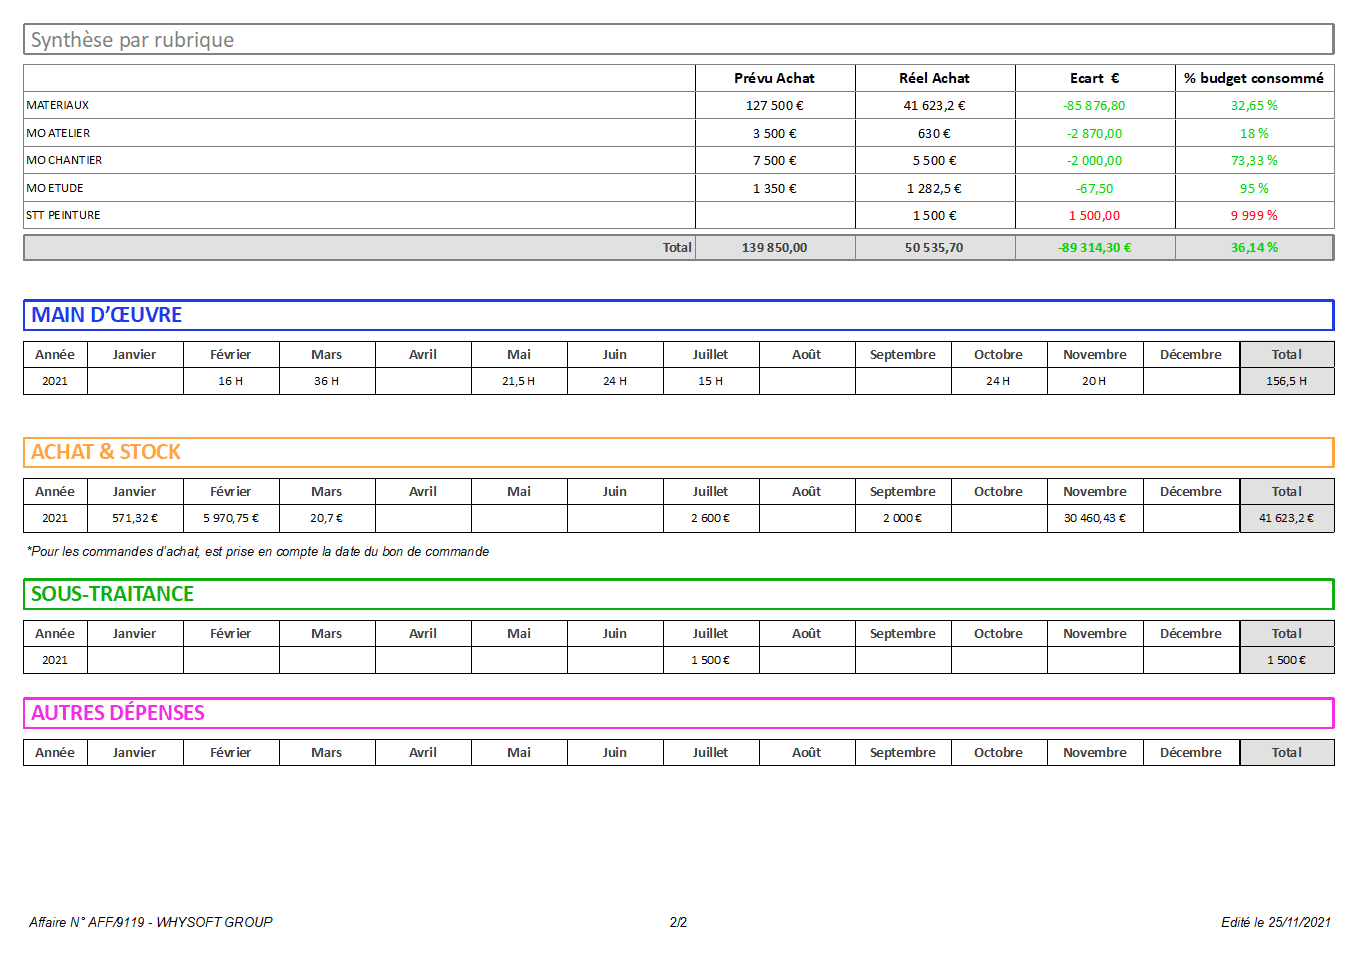Click the AUTRES DÉPENSES section heading
Image resolution: width=1357 pixels, height=960 pixels.
click(118, 713)
